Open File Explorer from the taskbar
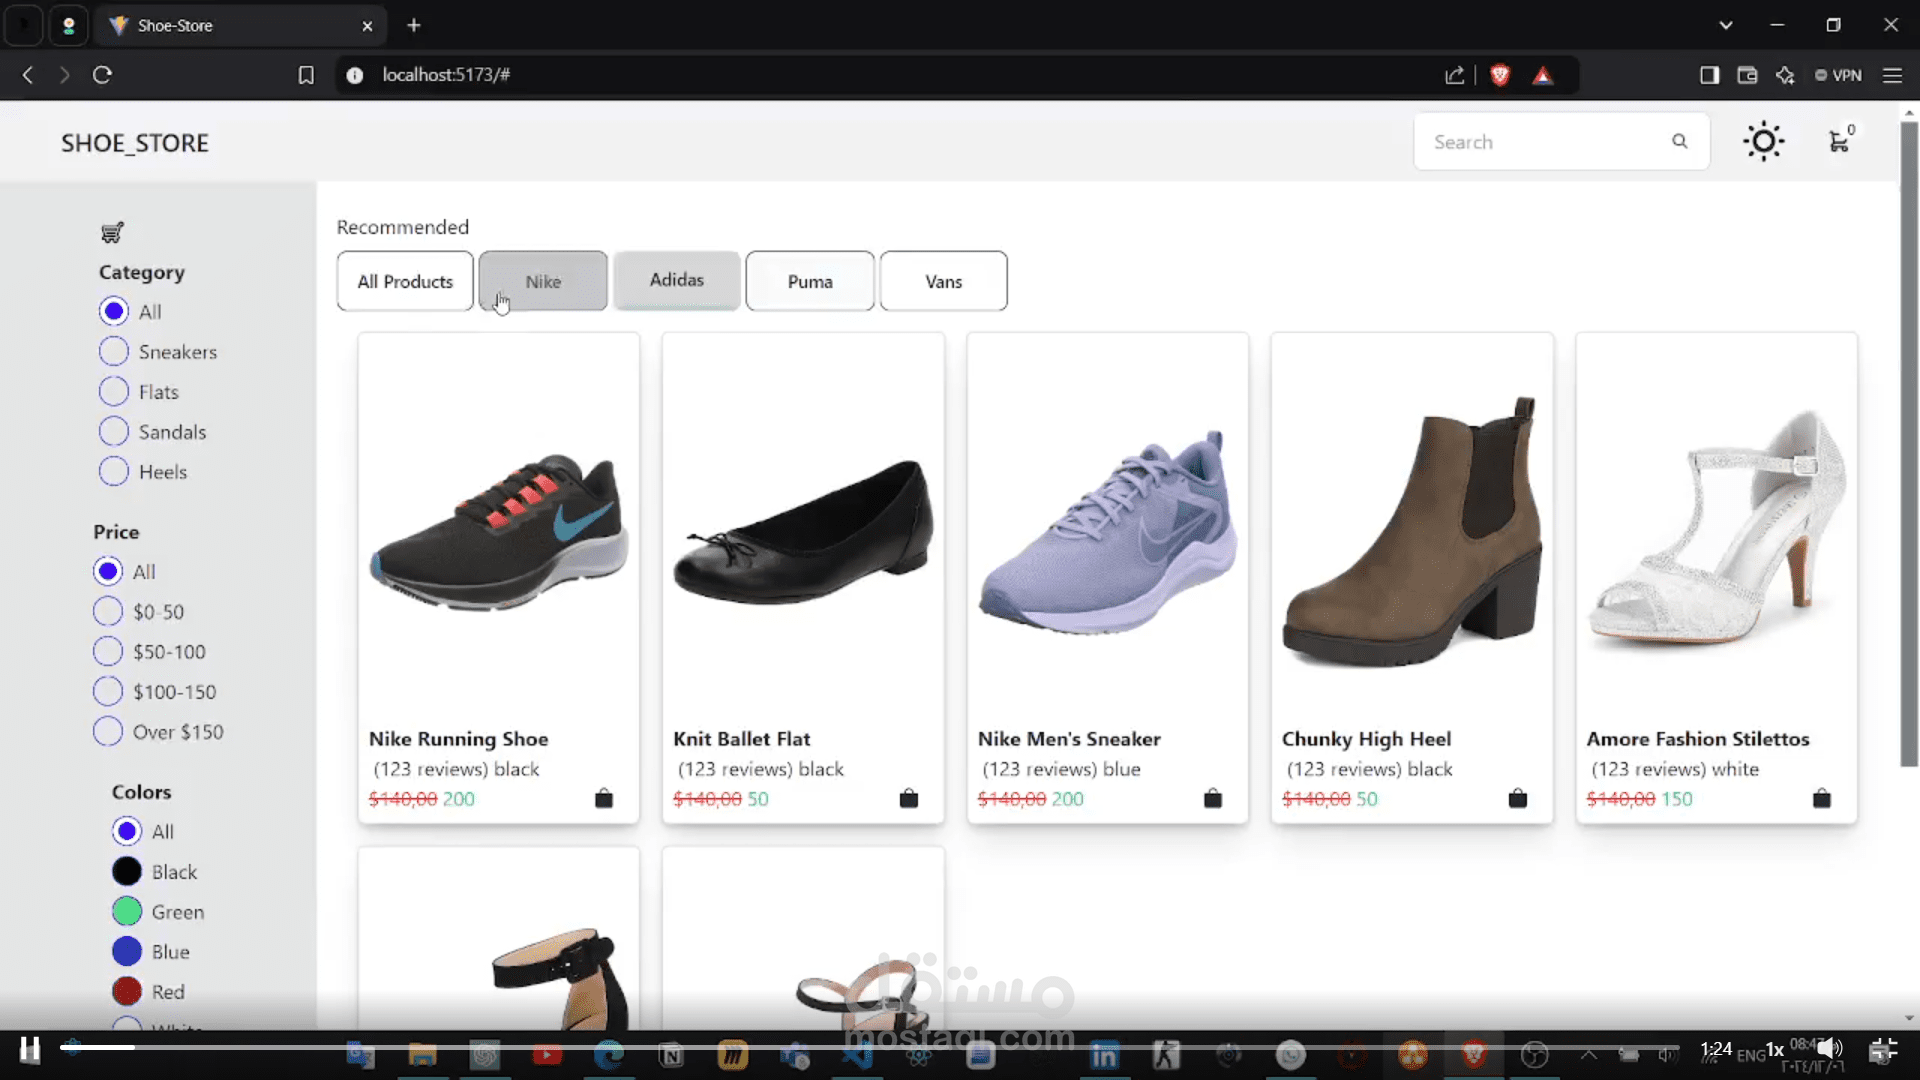 click(422, 1055)
